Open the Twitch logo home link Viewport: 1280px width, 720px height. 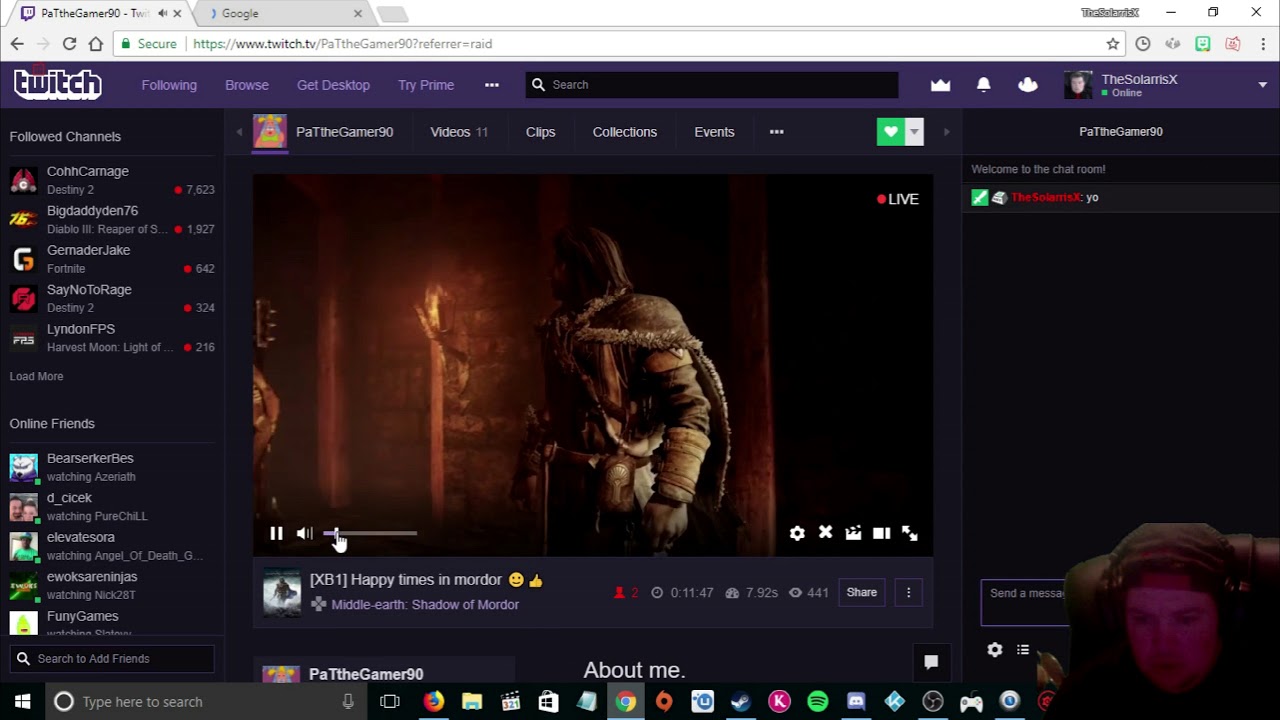point(57,85)
